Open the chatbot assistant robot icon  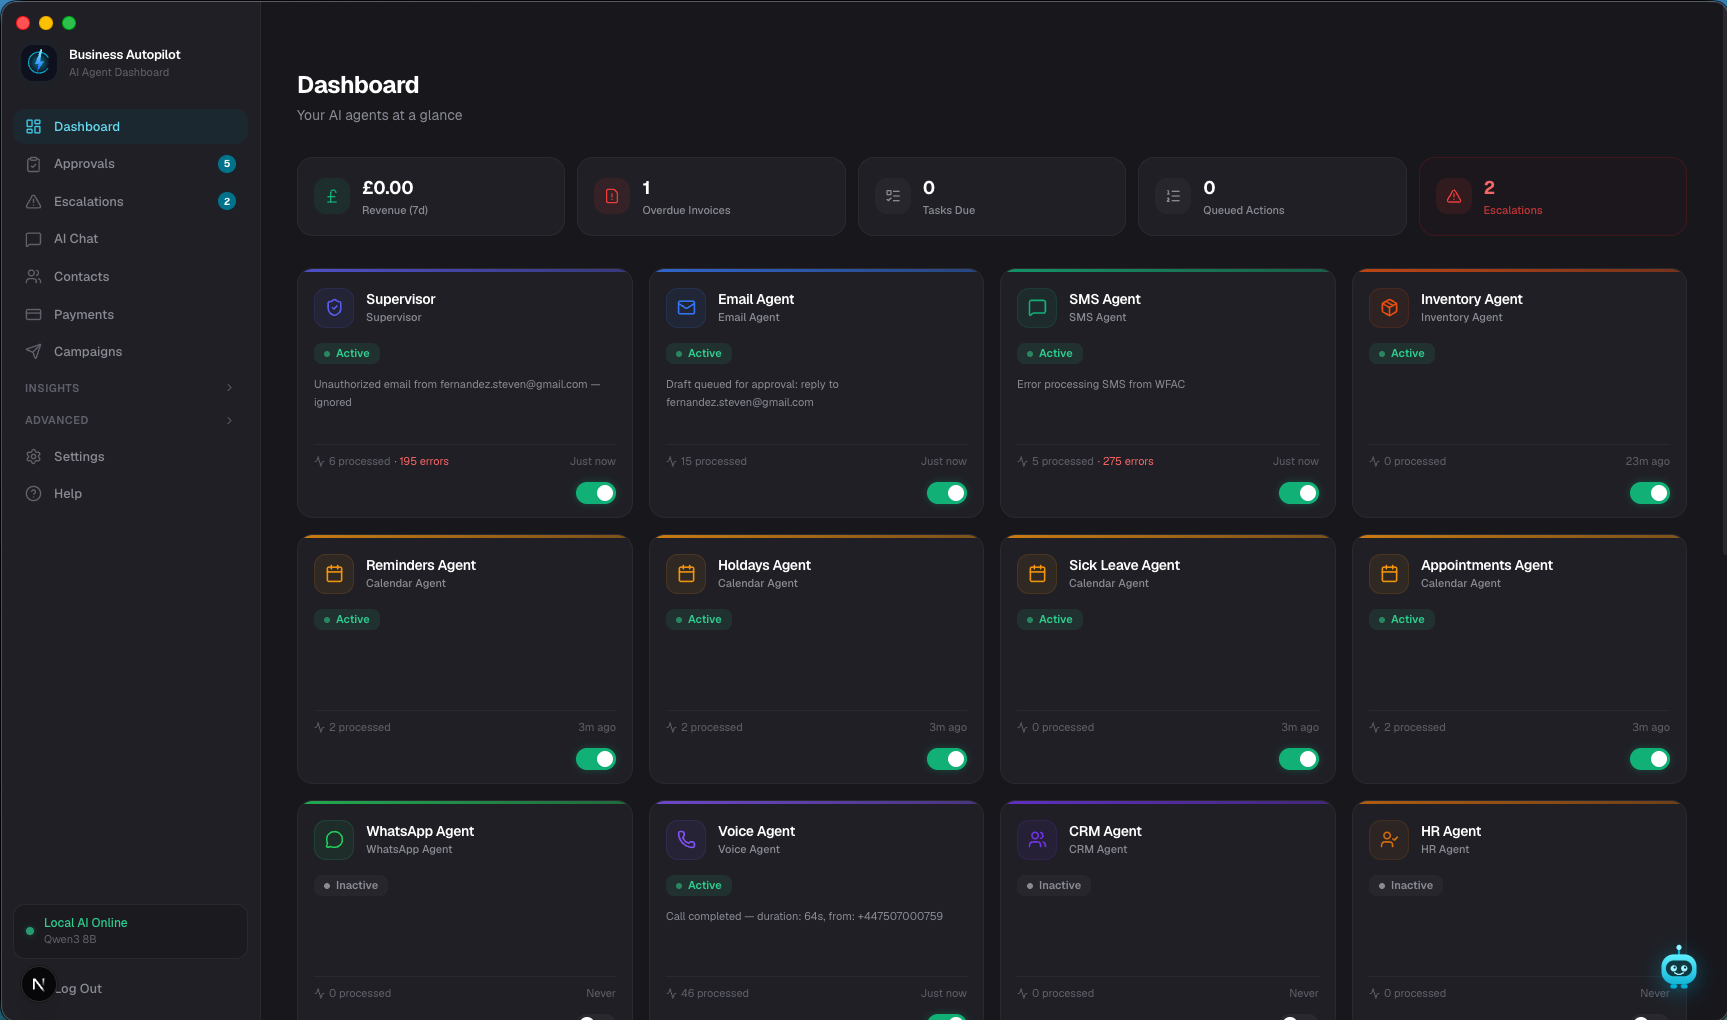[x=1678, y=967]
